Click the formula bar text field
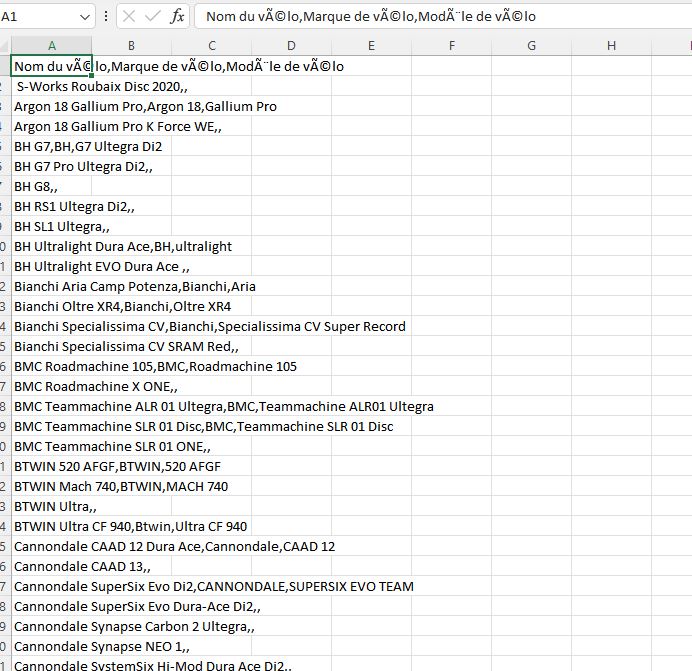Image resolution: width=692 pixels, height=671 pixels. click(x=443, y=17)
